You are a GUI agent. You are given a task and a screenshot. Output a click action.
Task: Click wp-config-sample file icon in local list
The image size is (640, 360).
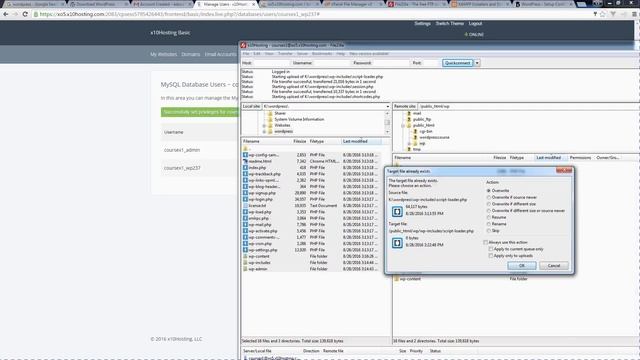245,155
